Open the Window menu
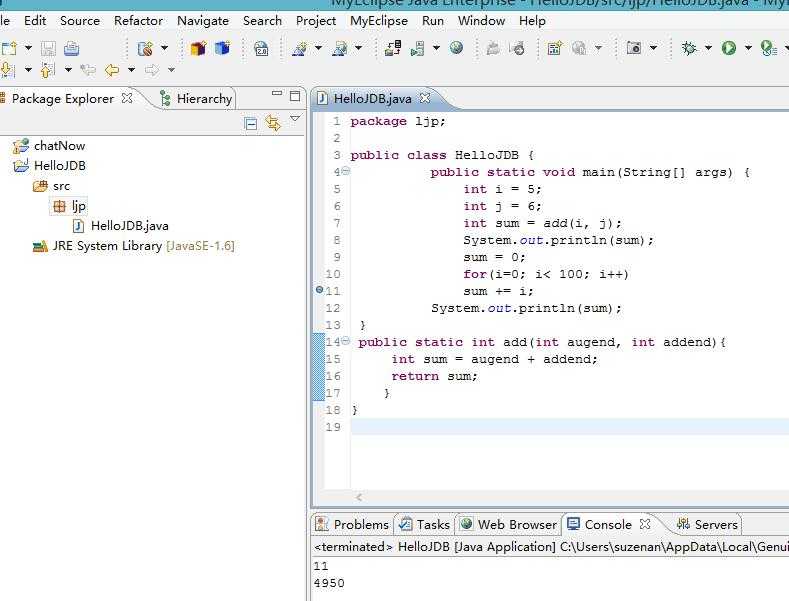Viewport: 789px width, 601px height. click(x=481, y=21)
